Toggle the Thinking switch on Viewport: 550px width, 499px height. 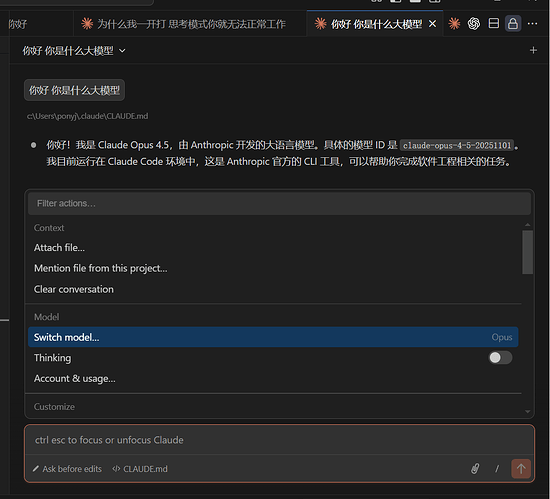[x=500, y=358]
